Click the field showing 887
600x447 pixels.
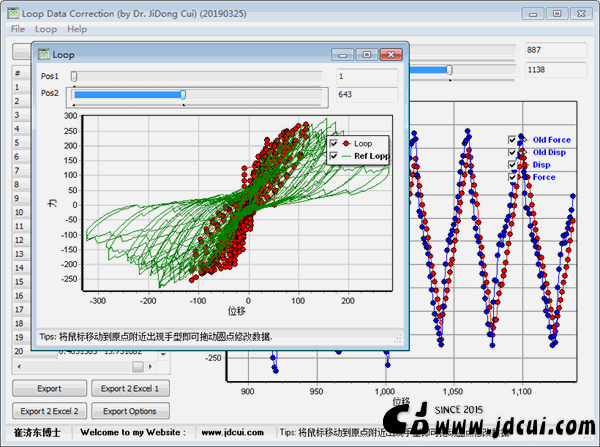tap(555, 50)
